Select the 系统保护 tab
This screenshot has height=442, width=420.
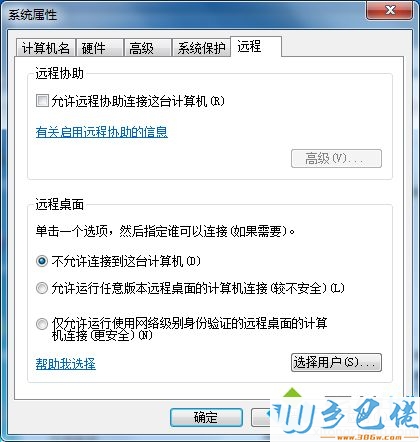[201, 48]
